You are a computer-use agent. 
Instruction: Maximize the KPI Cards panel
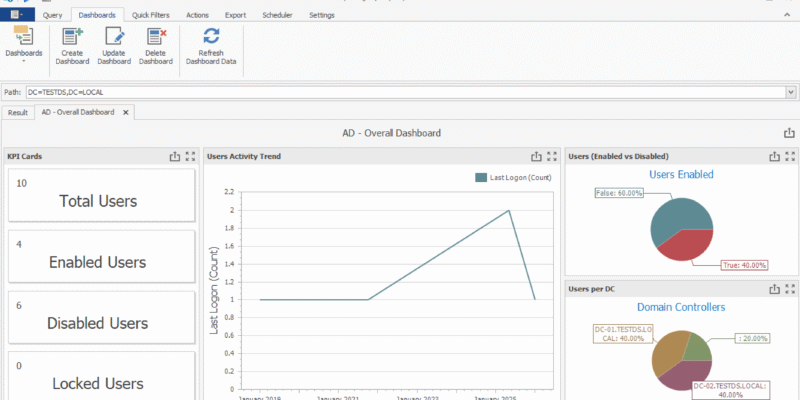tap(190, 157)
